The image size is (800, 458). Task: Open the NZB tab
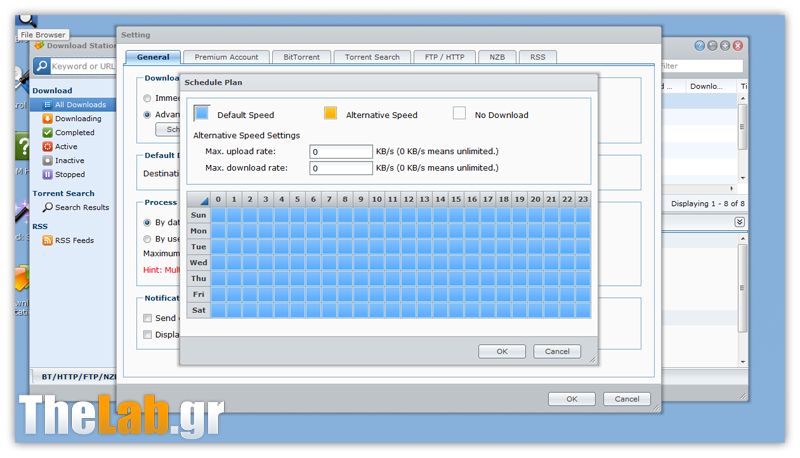(497, 57)
